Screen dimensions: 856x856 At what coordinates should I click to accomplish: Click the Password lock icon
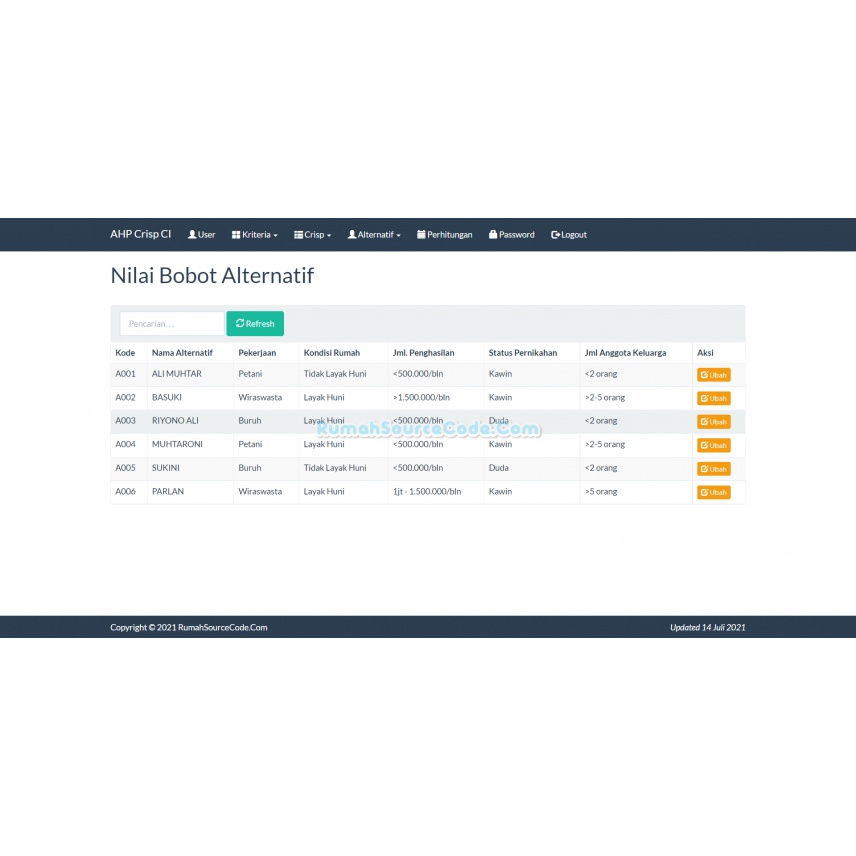[x=493, y=234]
